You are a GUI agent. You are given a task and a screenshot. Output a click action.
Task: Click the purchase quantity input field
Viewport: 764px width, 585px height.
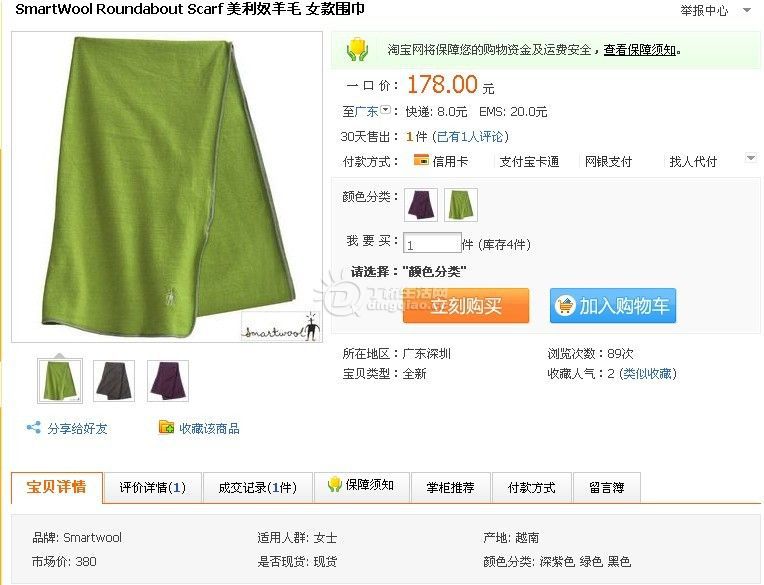pos(432,243)
